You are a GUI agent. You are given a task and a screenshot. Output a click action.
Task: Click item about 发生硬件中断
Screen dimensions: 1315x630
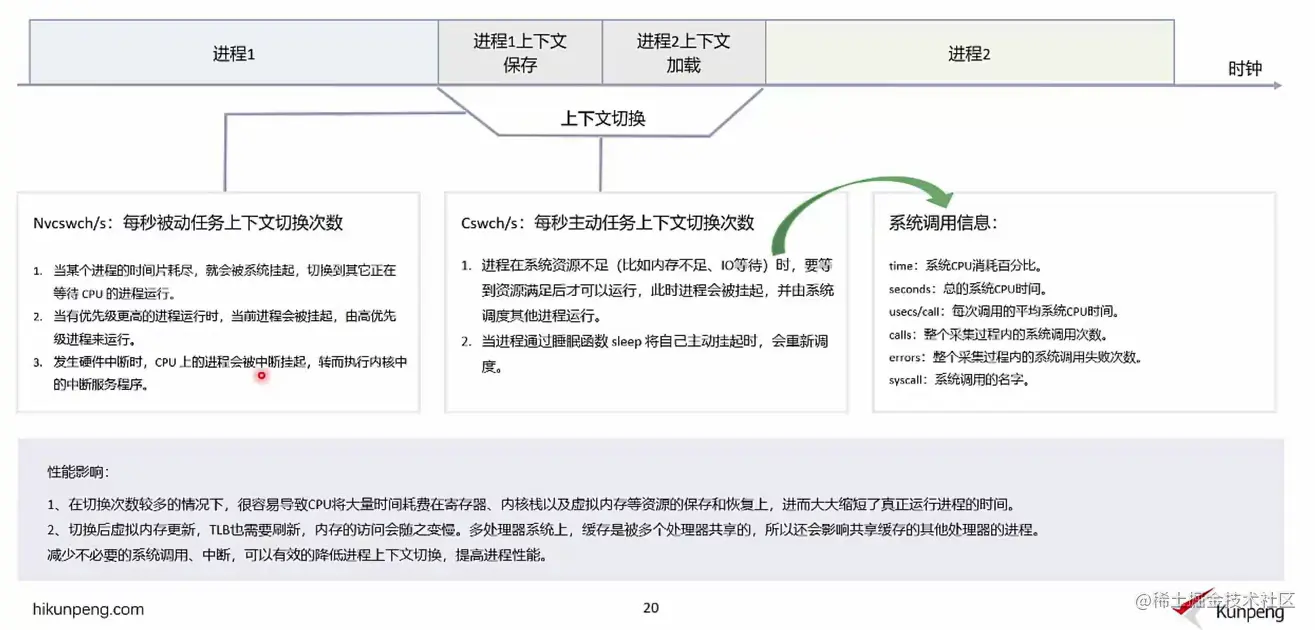coord(220,372)
